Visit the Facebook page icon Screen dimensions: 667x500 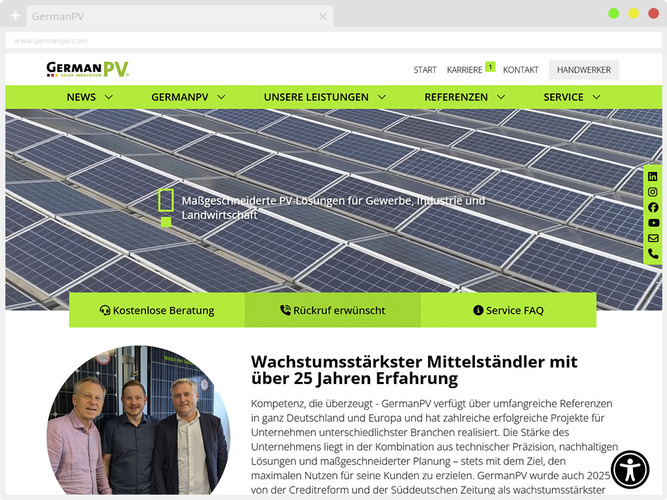[x=653, y=207]
